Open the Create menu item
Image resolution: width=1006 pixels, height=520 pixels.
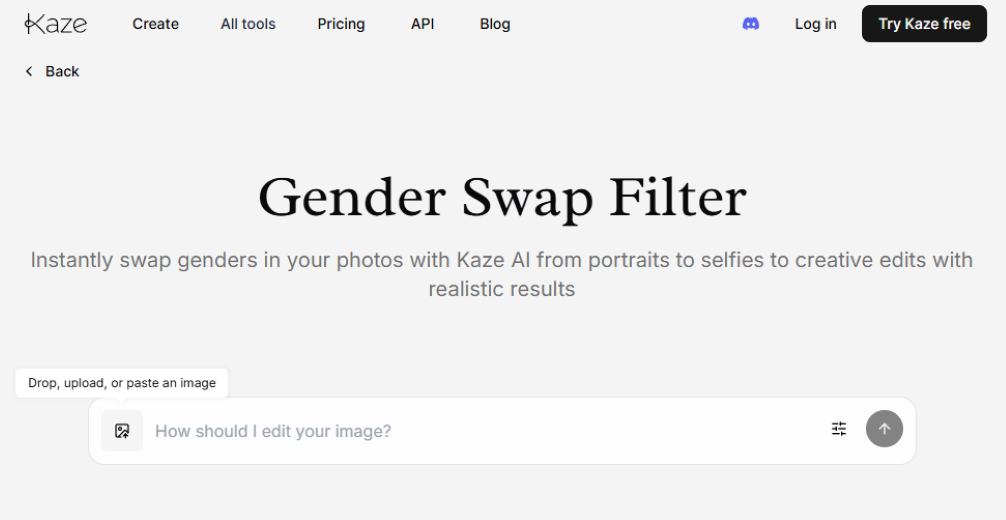(155, 24)
